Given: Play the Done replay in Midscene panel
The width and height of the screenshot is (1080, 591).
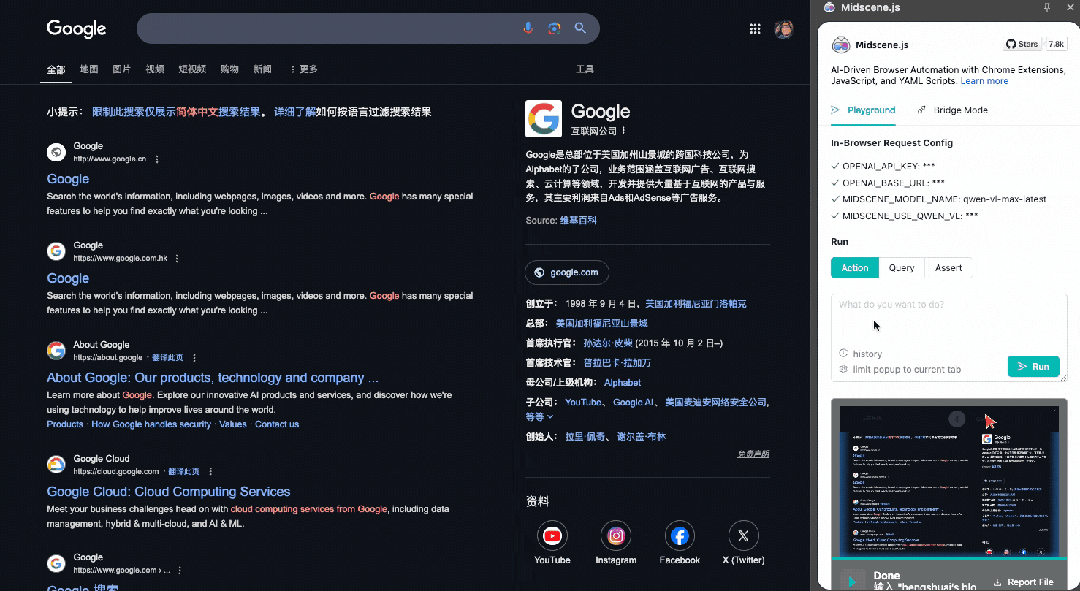Looking at the screenshot, I should (x=852, y=581).
